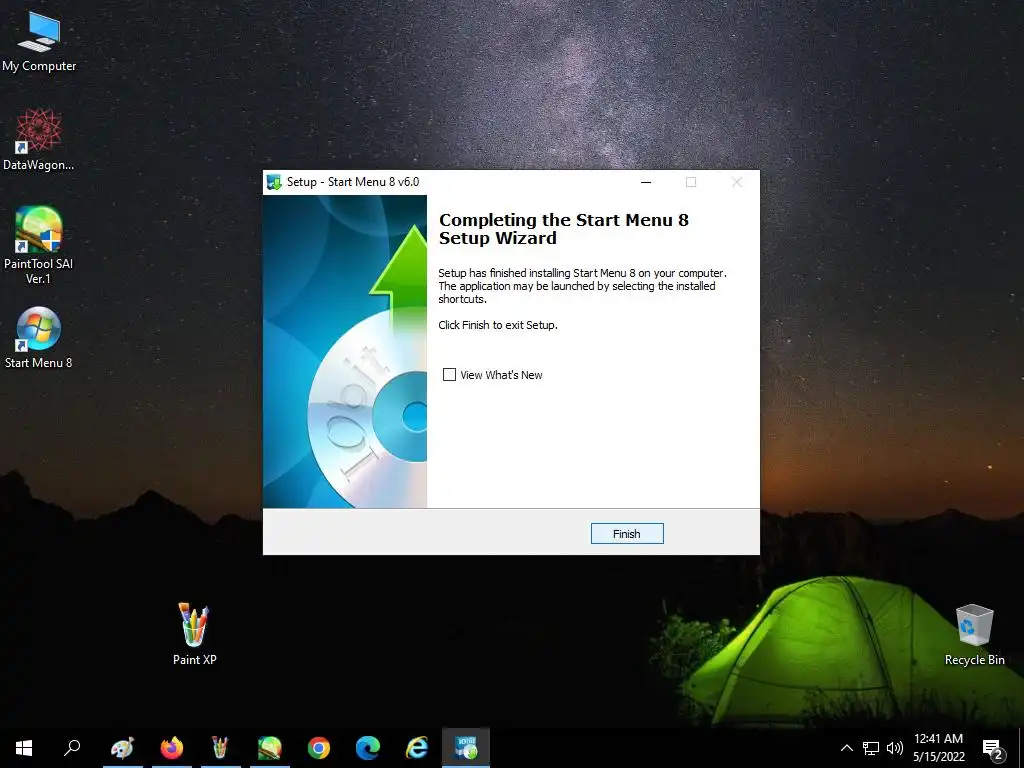This screenshot has height=768, width=1024.
Task: Open PaintTool SAI icon on taskbar
Action: [270, 748]
